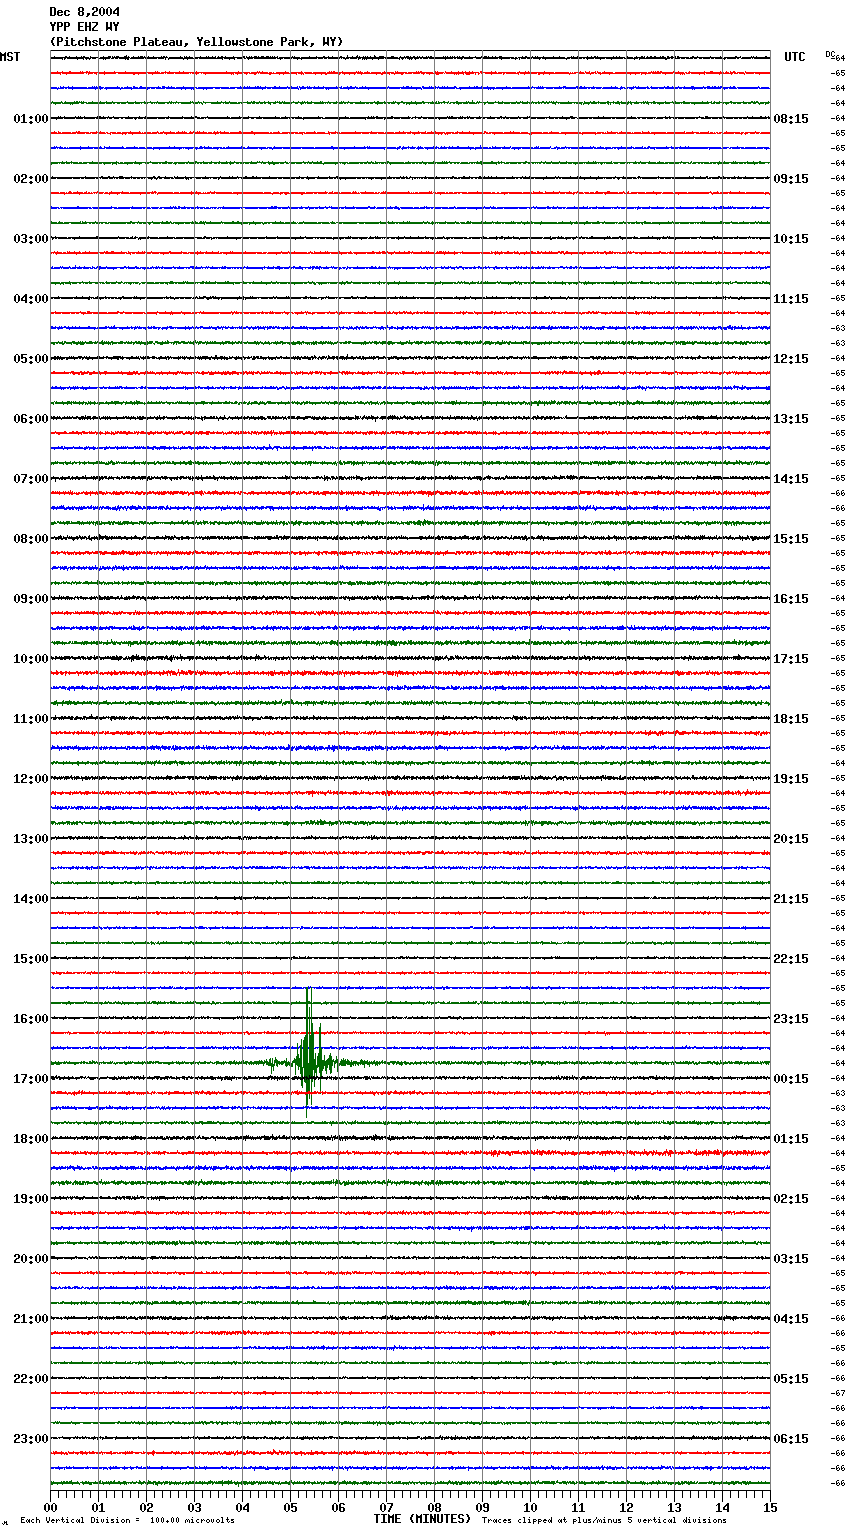Click the MST column header

[10, 57]
